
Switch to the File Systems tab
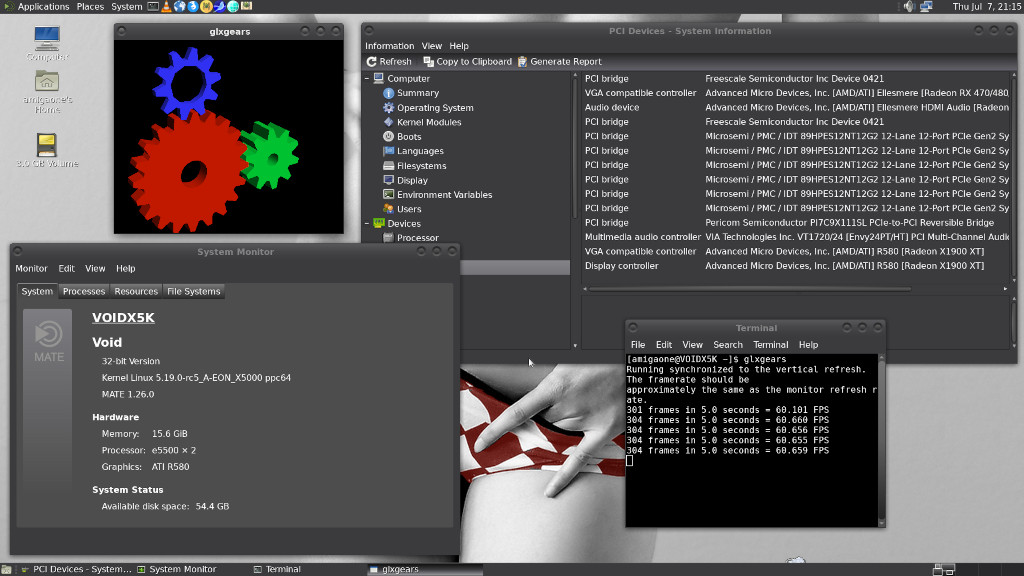coord(193,291)
